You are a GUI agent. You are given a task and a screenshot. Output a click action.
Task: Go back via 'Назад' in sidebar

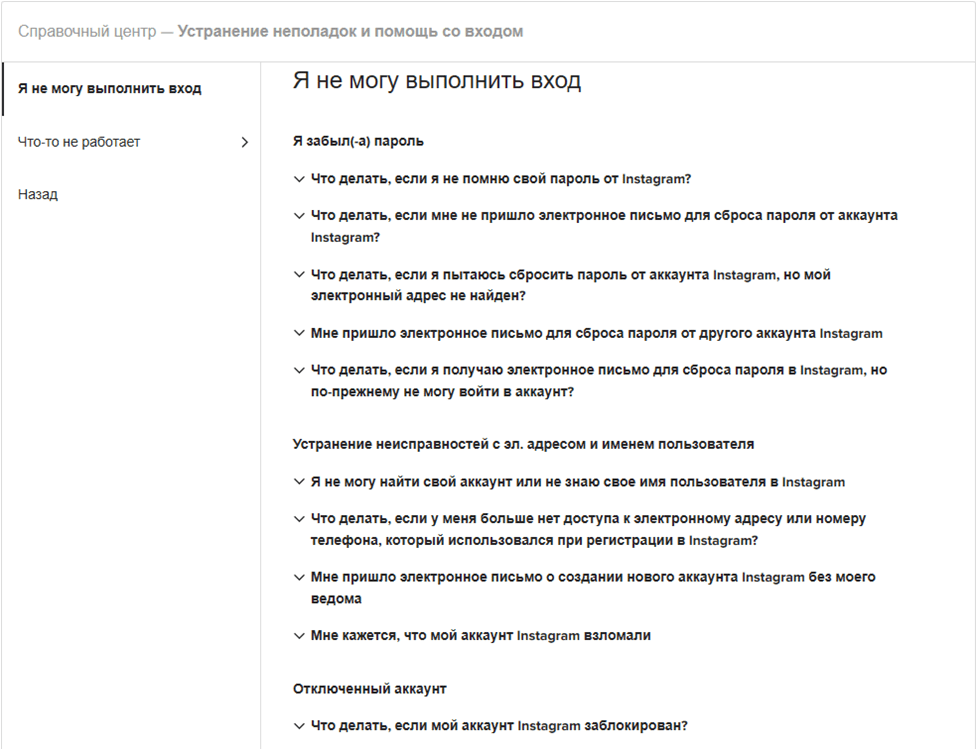(38, 194)
